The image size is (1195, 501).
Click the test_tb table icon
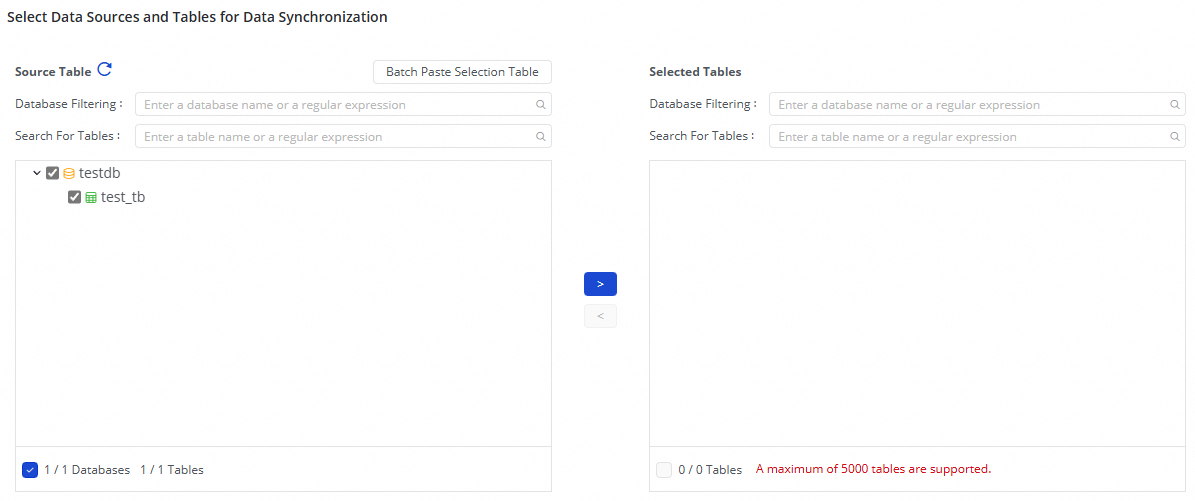tap(91, 198)
